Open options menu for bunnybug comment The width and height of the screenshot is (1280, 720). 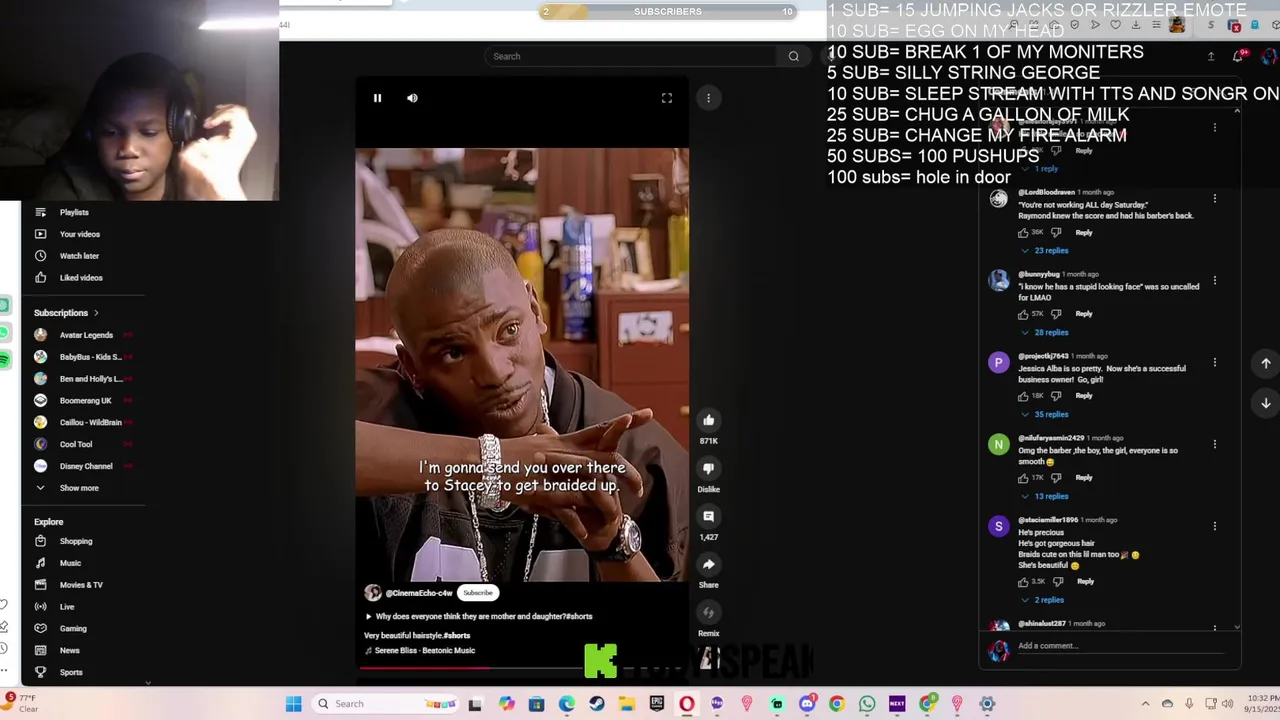[1215, 281]
